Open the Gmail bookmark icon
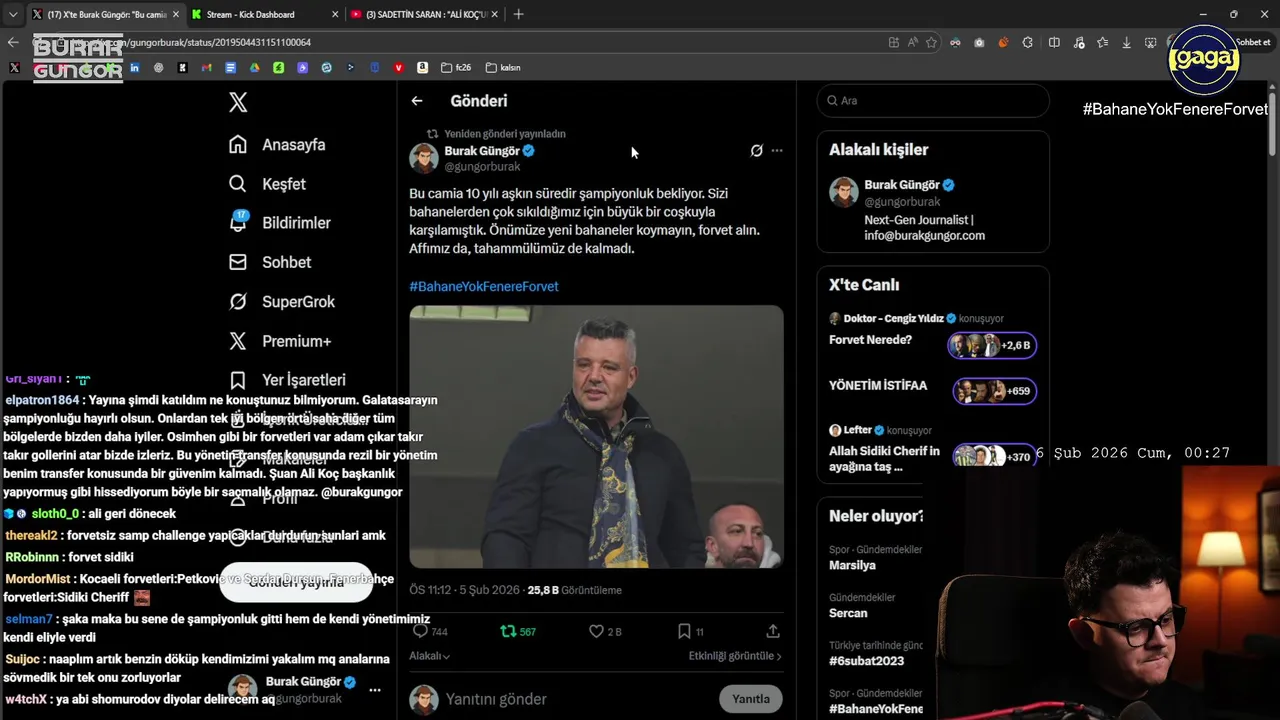The image size is (1280, 720). point(206,68)
